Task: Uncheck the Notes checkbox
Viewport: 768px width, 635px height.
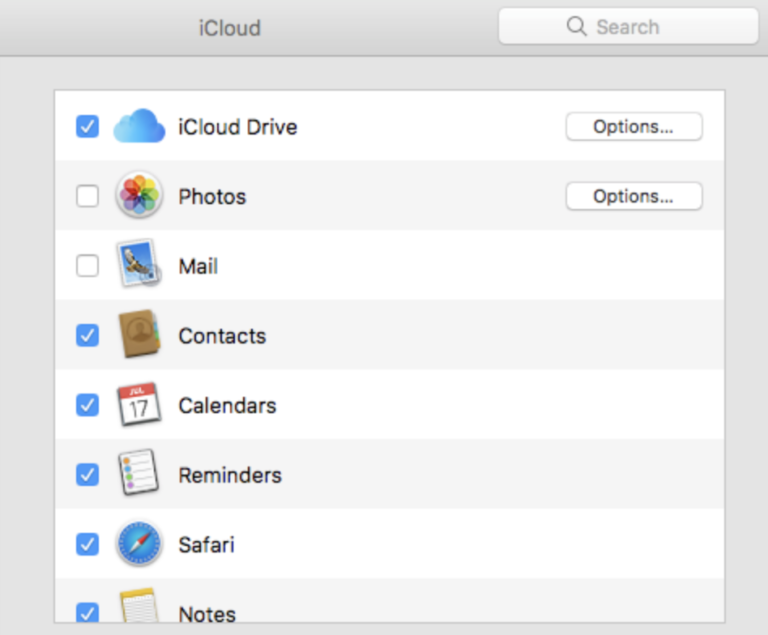Action: (x=87, y=612)
